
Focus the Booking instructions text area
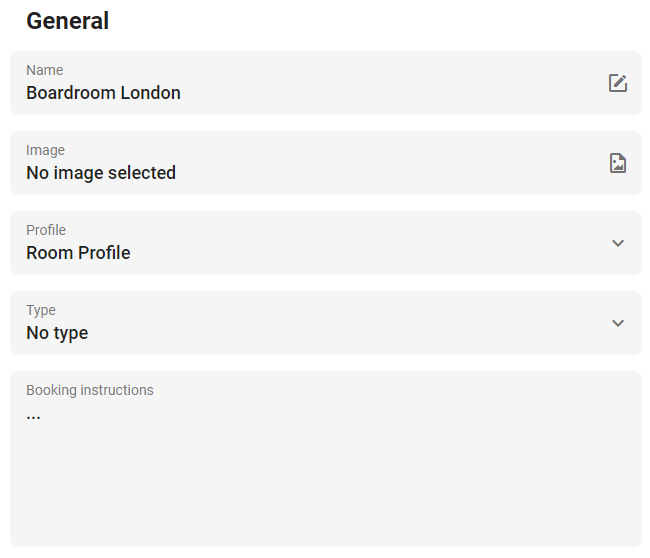(326, 459)
